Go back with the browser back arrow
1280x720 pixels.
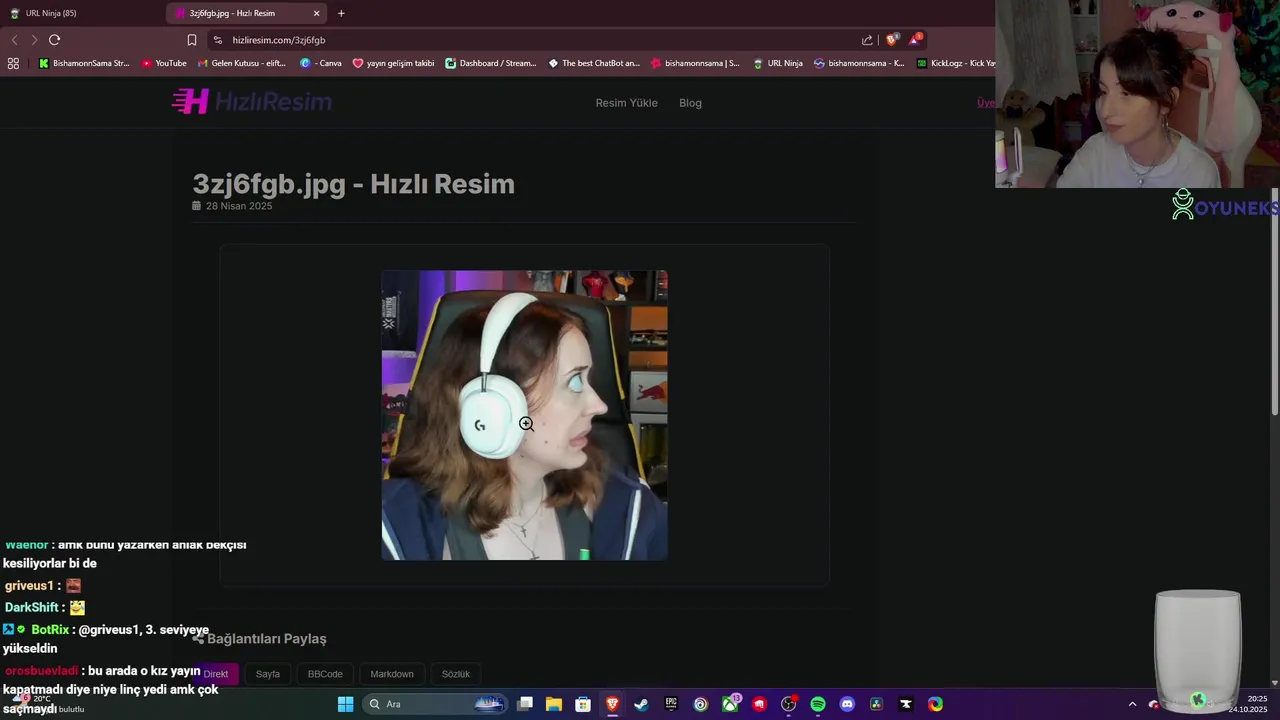coord(14,40)
